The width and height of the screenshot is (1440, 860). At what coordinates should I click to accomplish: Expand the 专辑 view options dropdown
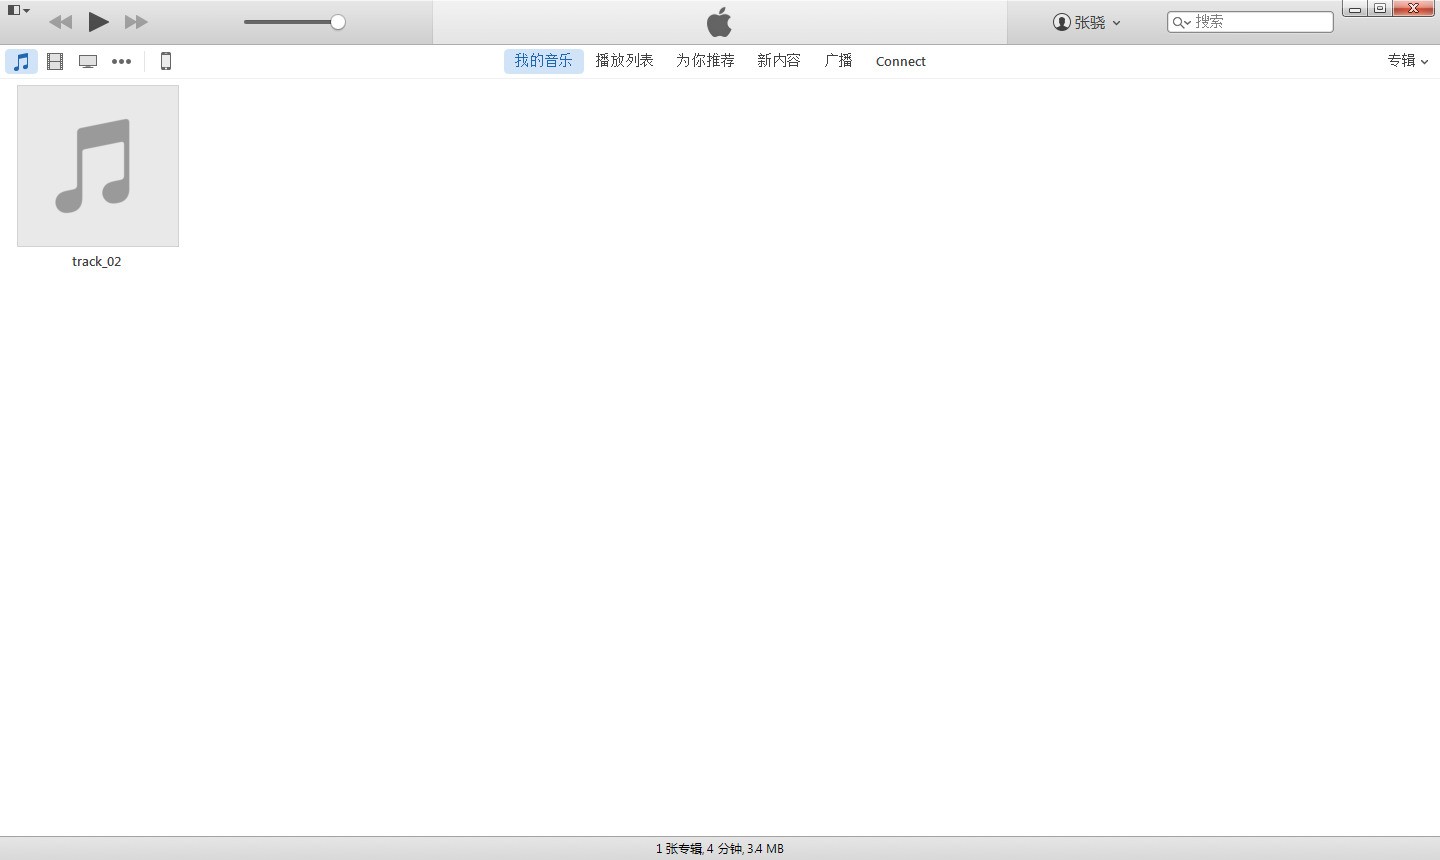[x=1408, y=61]
